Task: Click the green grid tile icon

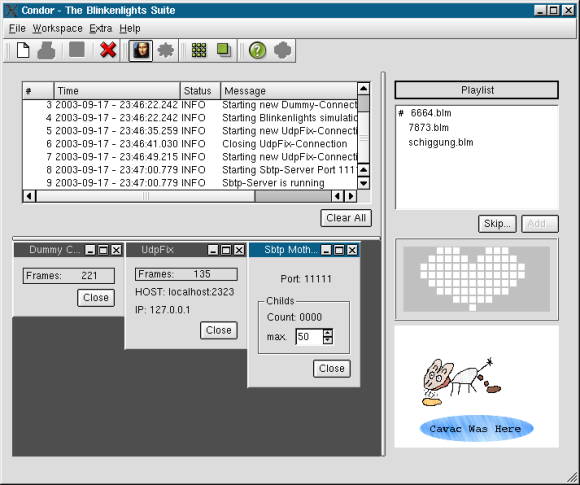Action: (199, 50)
